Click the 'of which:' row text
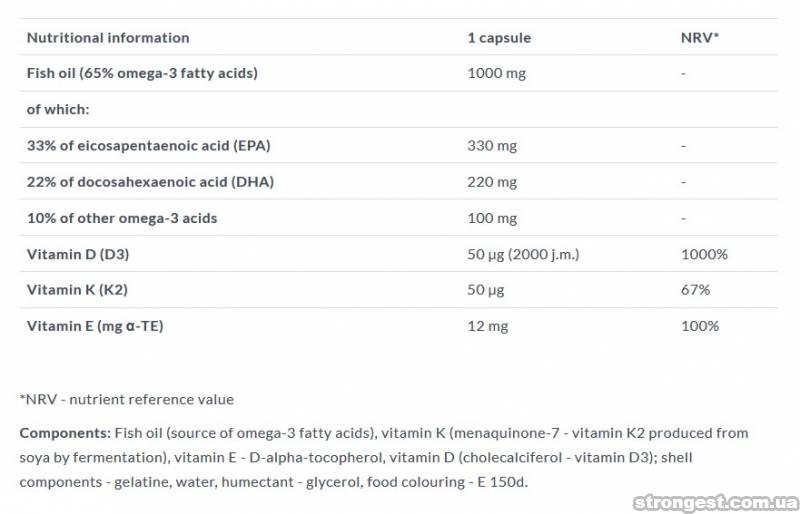This screenshot has width=800, height=514. 58,109
